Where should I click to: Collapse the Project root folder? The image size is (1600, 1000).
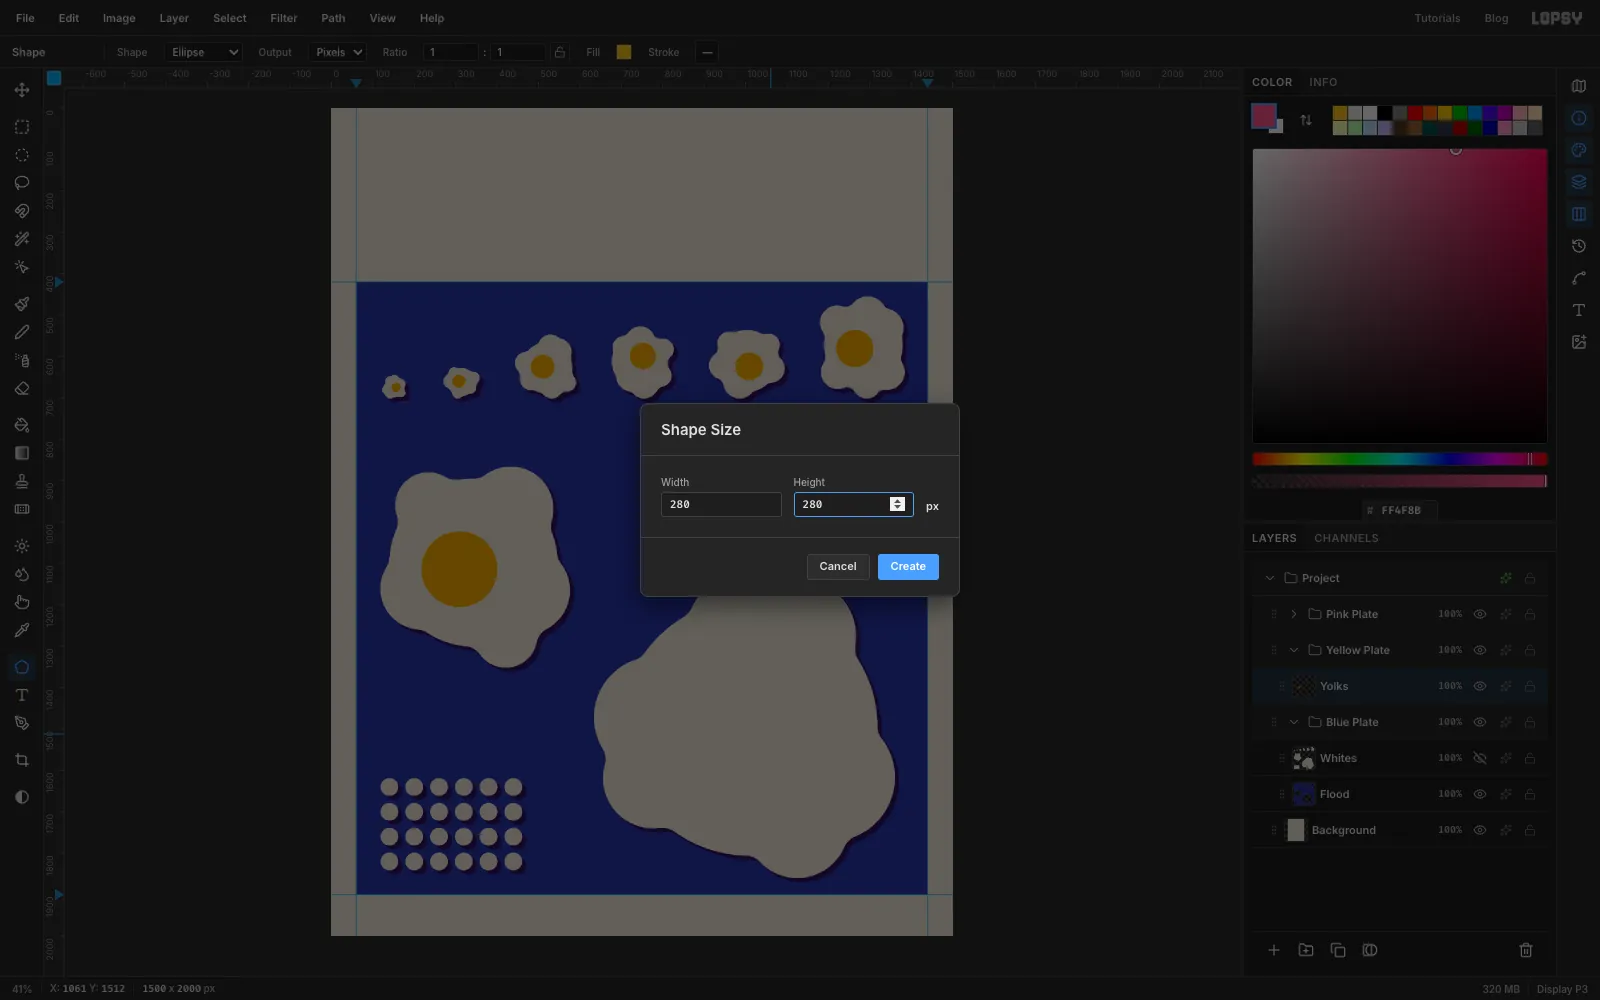(1270, 578)
